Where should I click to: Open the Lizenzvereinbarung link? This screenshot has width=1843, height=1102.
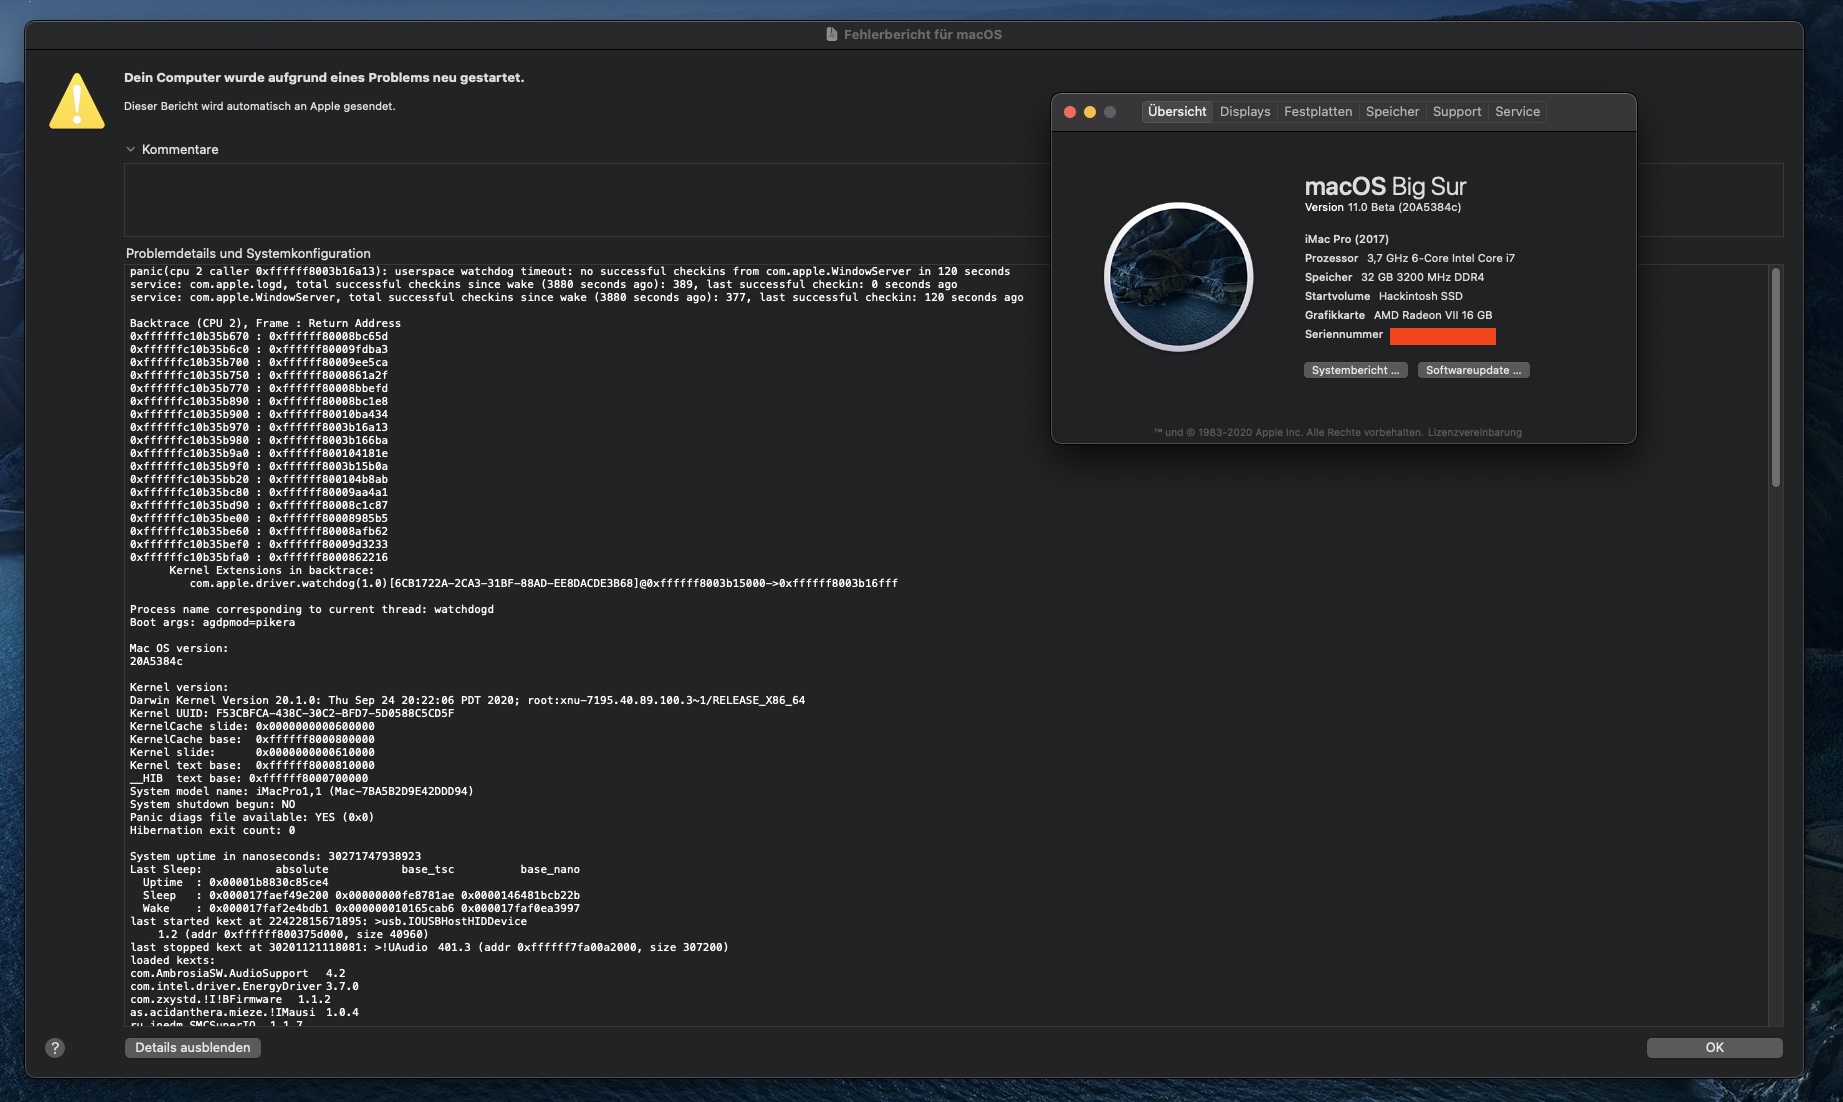[1474, 433]
